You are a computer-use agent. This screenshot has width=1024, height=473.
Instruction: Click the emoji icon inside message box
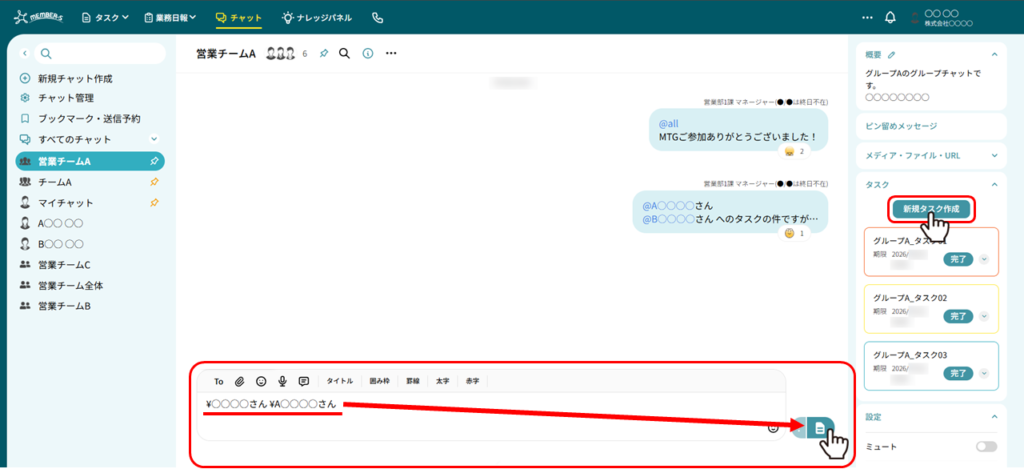(x=773, y=429)
